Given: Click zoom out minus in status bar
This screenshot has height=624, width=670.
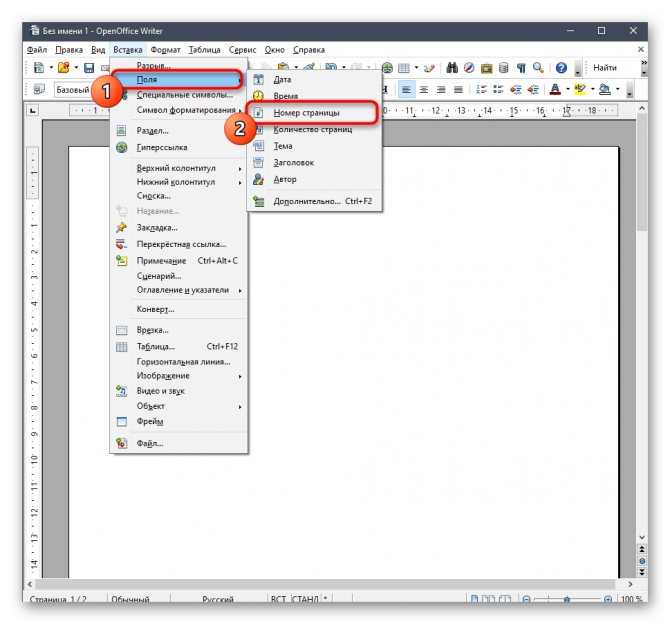Looking at the screenshot, I should point(527,599).
